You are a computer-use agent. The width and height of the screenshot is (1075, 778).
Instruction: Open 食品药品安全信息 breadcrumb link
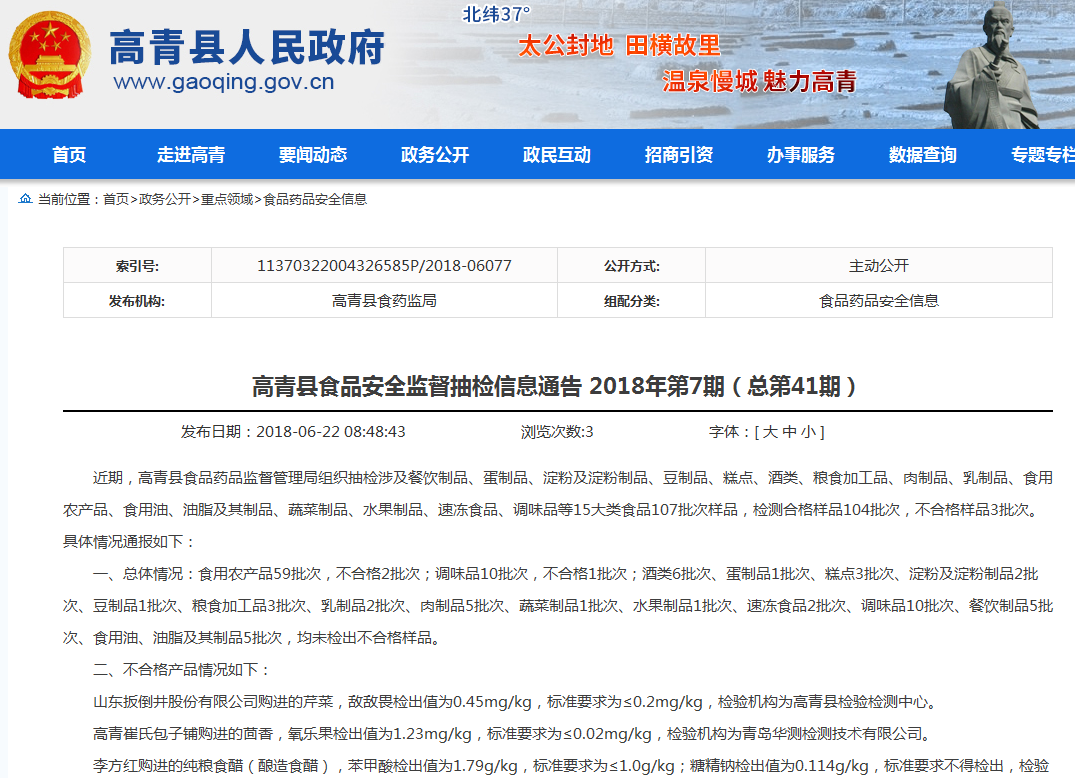[x=315, y=199]
